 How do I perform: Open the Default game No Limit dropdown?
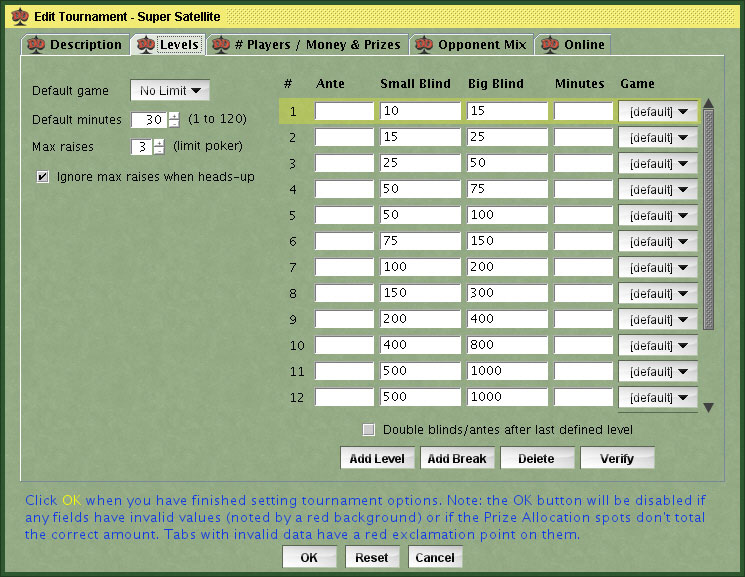170,91
